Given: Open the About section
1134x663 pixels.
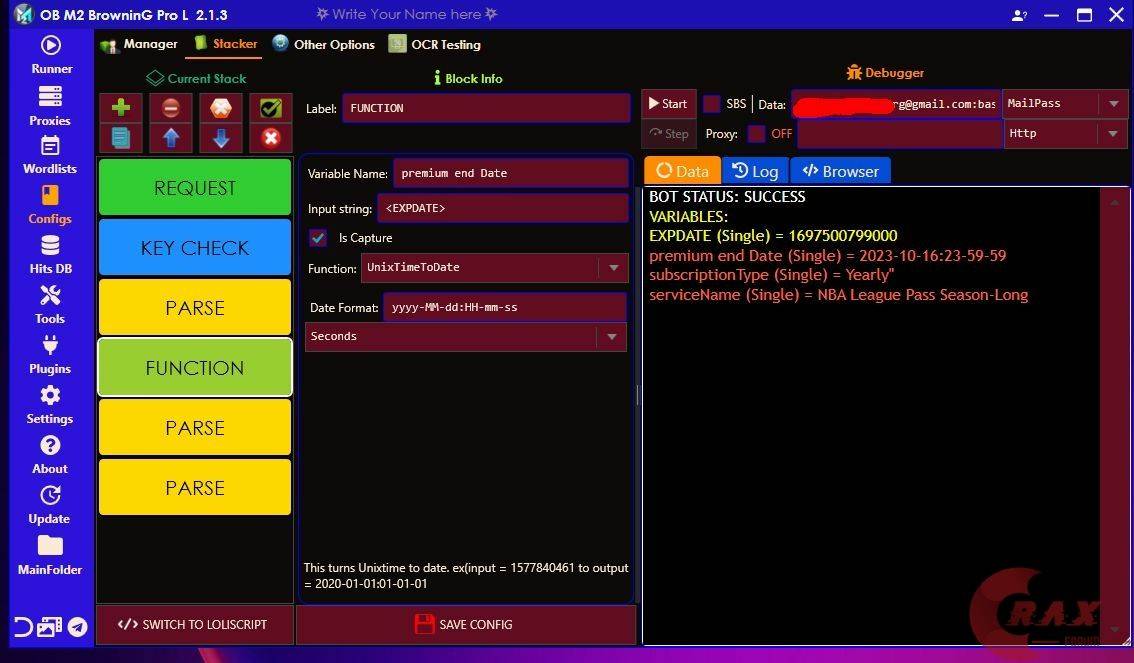Looking at the screenshot, I should click(50, 454).
